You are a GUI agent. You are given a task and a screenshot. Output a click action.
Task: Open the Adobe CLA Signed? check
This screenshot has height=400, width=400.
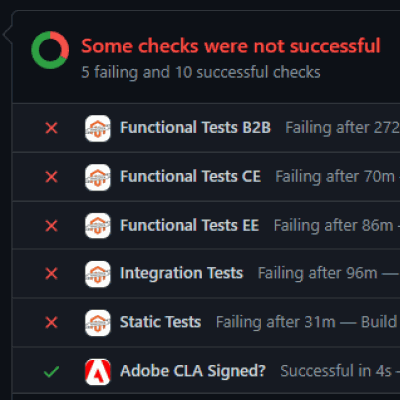point(193,371)
